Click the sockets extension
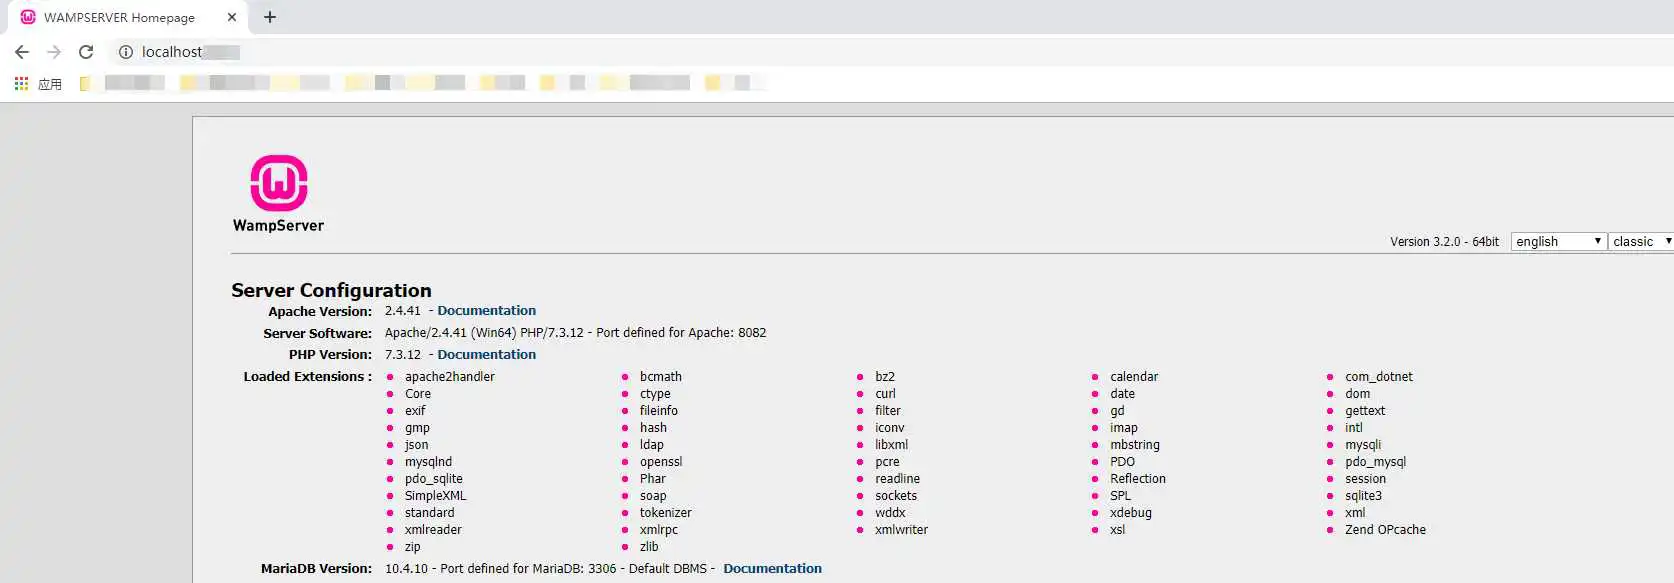The width and height of the screenshot is (1674, 583). pos(896,496)
